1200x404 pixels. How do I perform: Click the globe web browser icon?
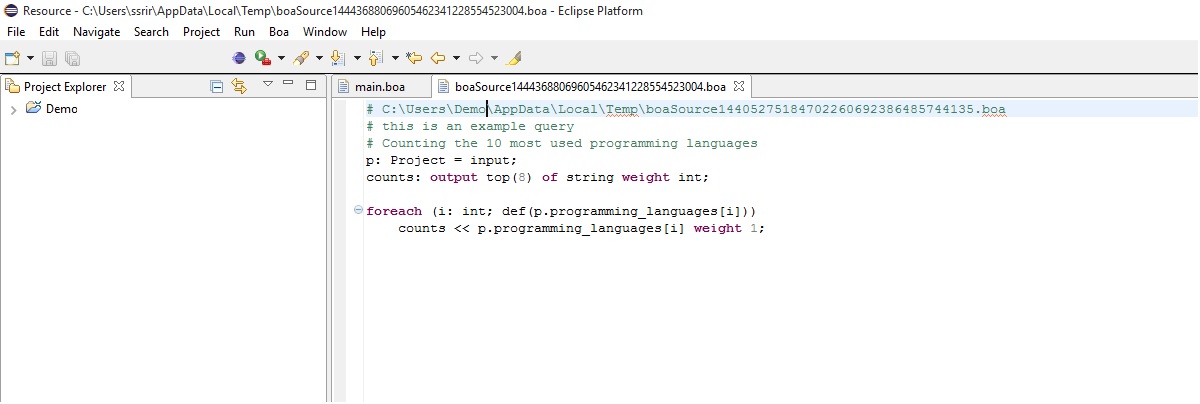pos(239,59)
